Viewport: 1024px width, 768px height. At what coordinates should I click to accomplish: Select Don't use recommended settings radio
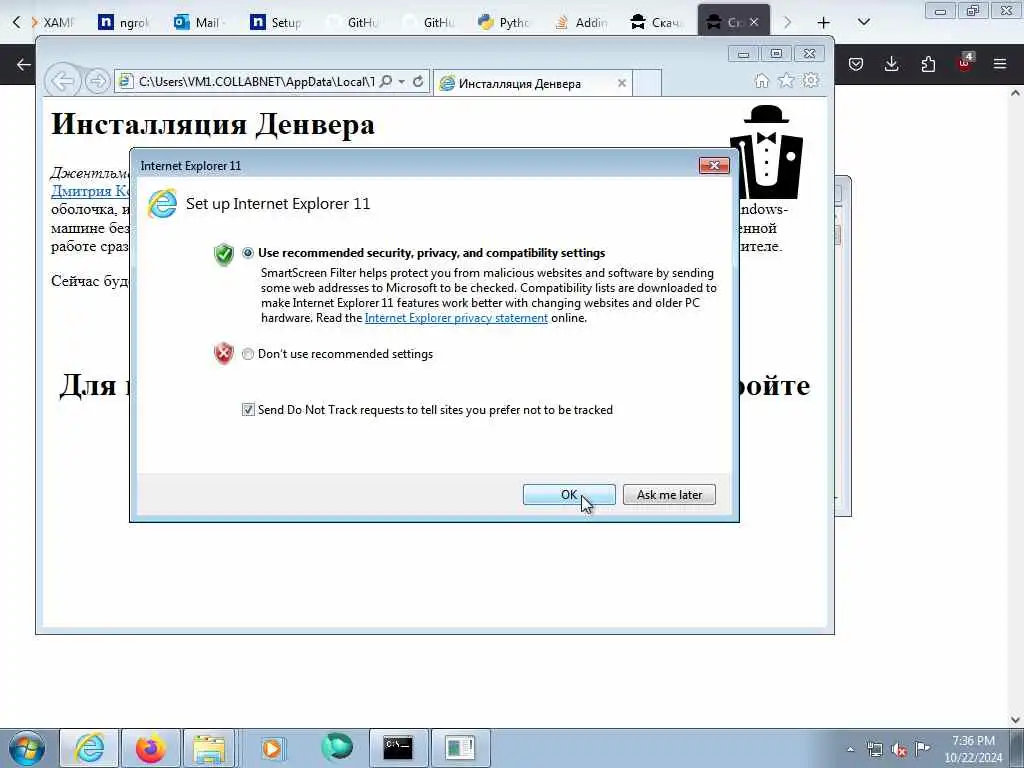(248, 354)
